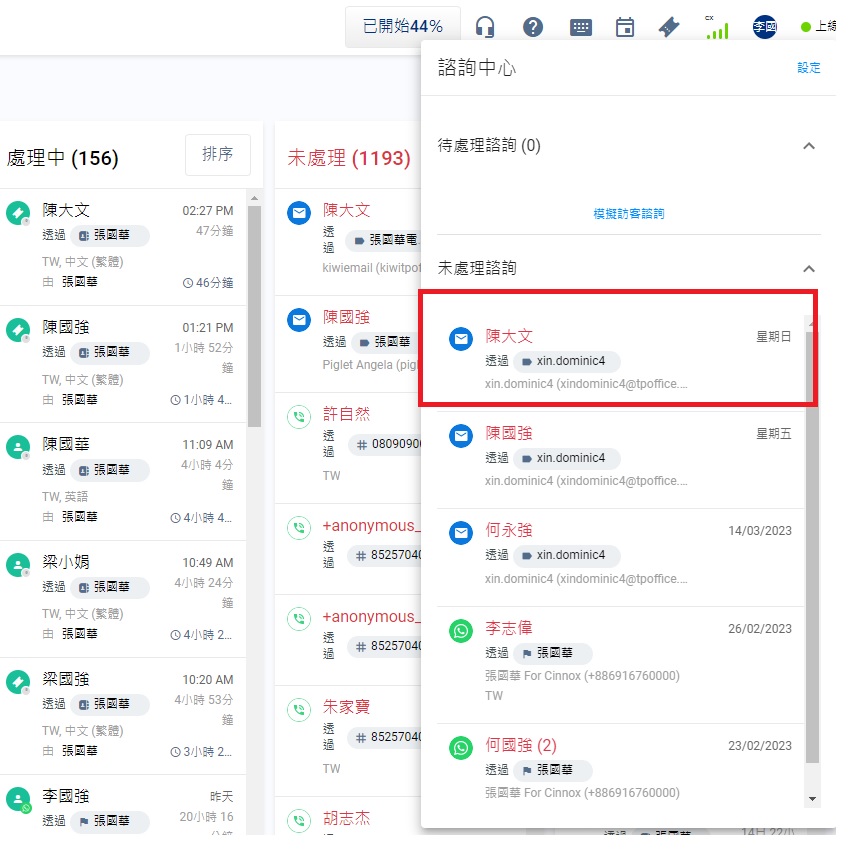Open 設定 link in enquiry center
853x849 pixels.
point(808,67)
